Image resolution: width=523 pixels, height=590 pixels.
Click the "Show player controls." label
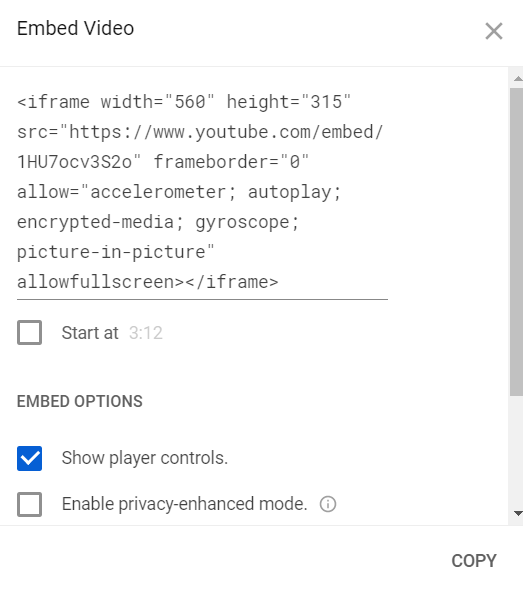(x=145, y=458)
